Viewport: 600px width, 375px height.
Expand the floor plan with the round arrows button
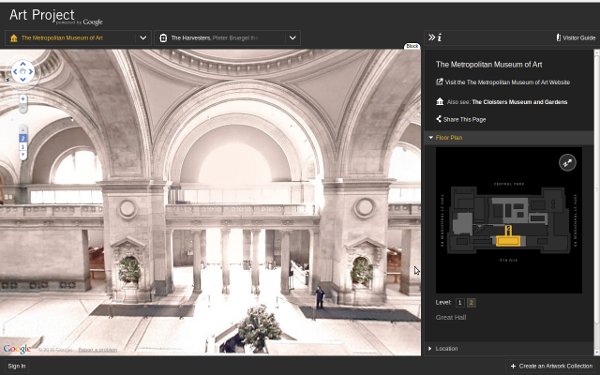pyautogui.click(x=567, y=163)
